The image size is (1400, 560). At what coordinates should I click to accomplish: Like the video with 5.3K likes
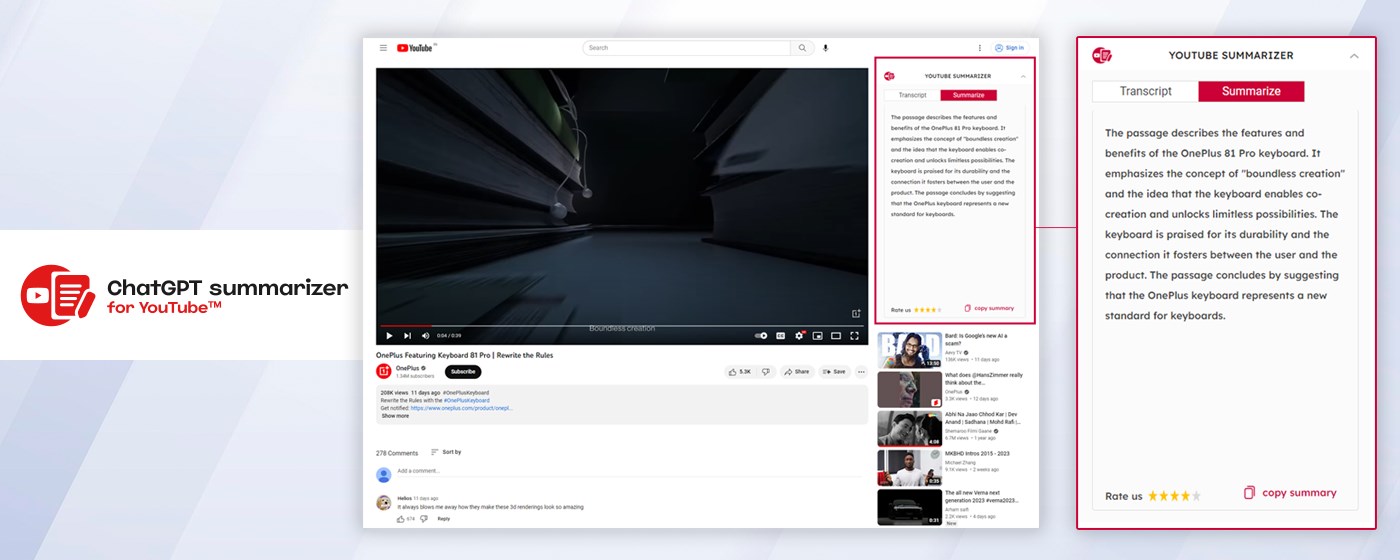(741, 371)
